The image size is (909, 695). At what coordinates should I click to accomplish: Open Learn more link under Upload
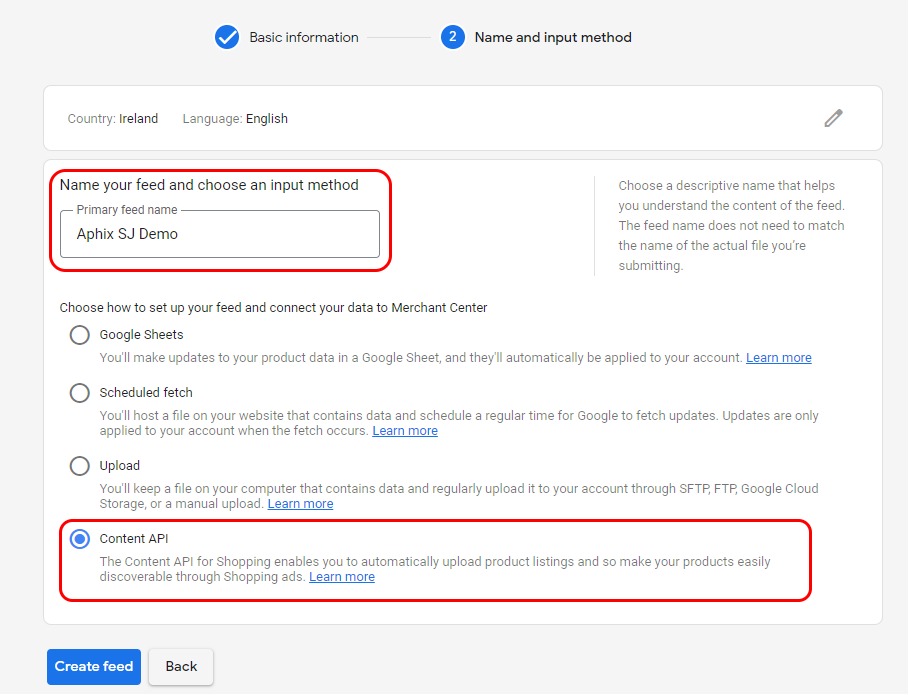point(300,503)
